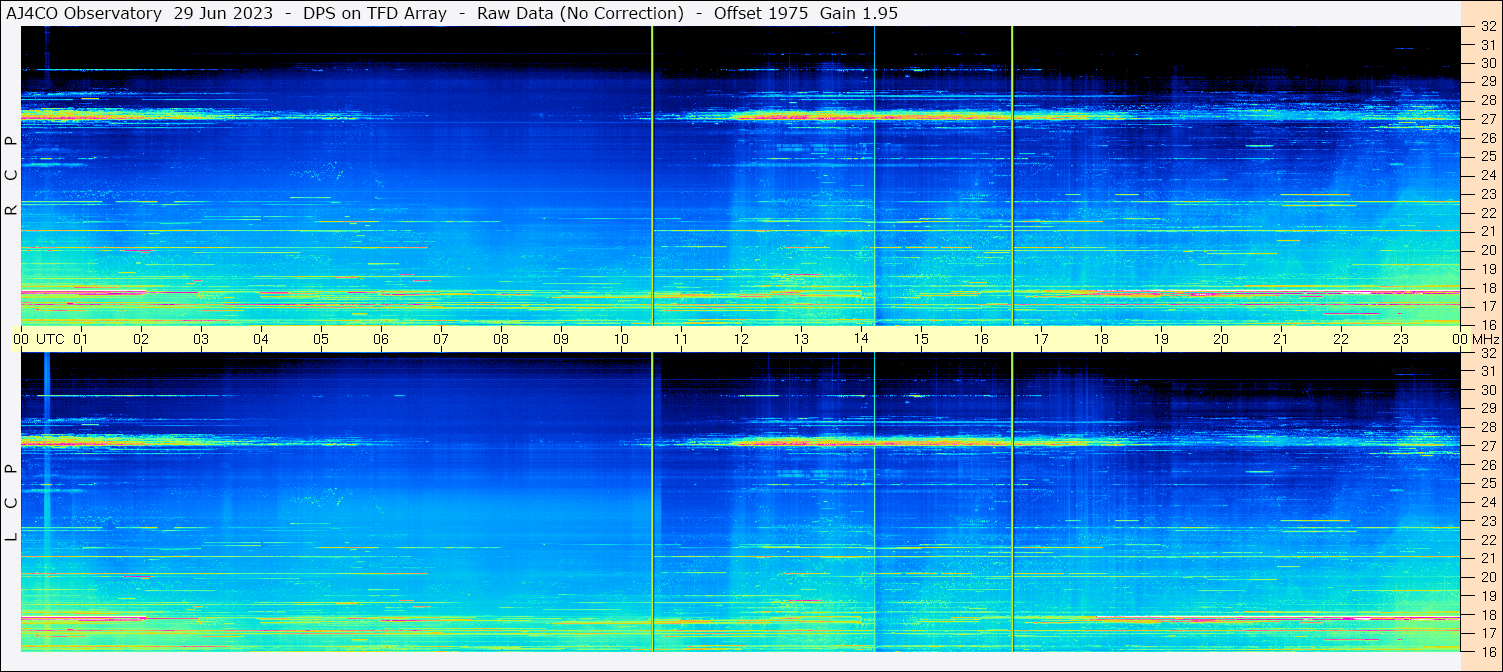The image size is (1503, 672).
Task: Click the vertical 'L C P' panel label
Action: [x=11, y=503]
